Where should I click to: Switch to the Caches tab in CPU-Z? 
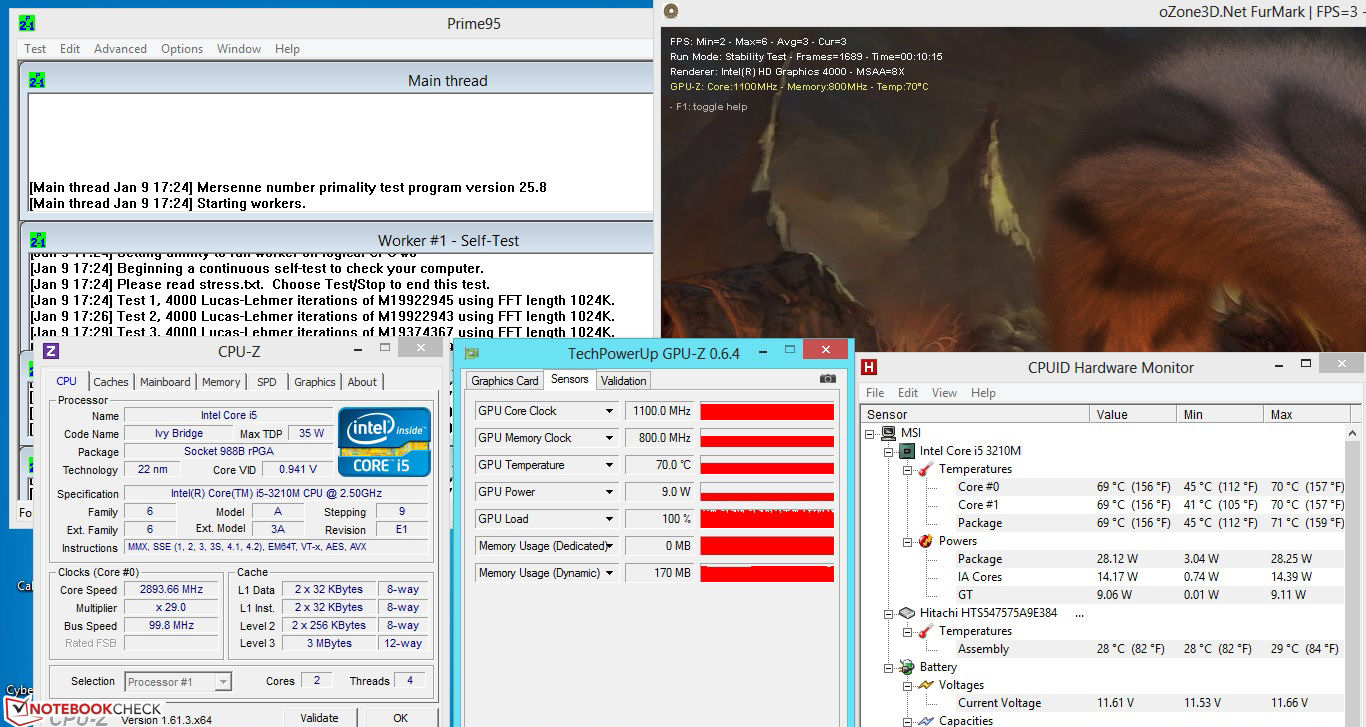click(x=111, y=382)
